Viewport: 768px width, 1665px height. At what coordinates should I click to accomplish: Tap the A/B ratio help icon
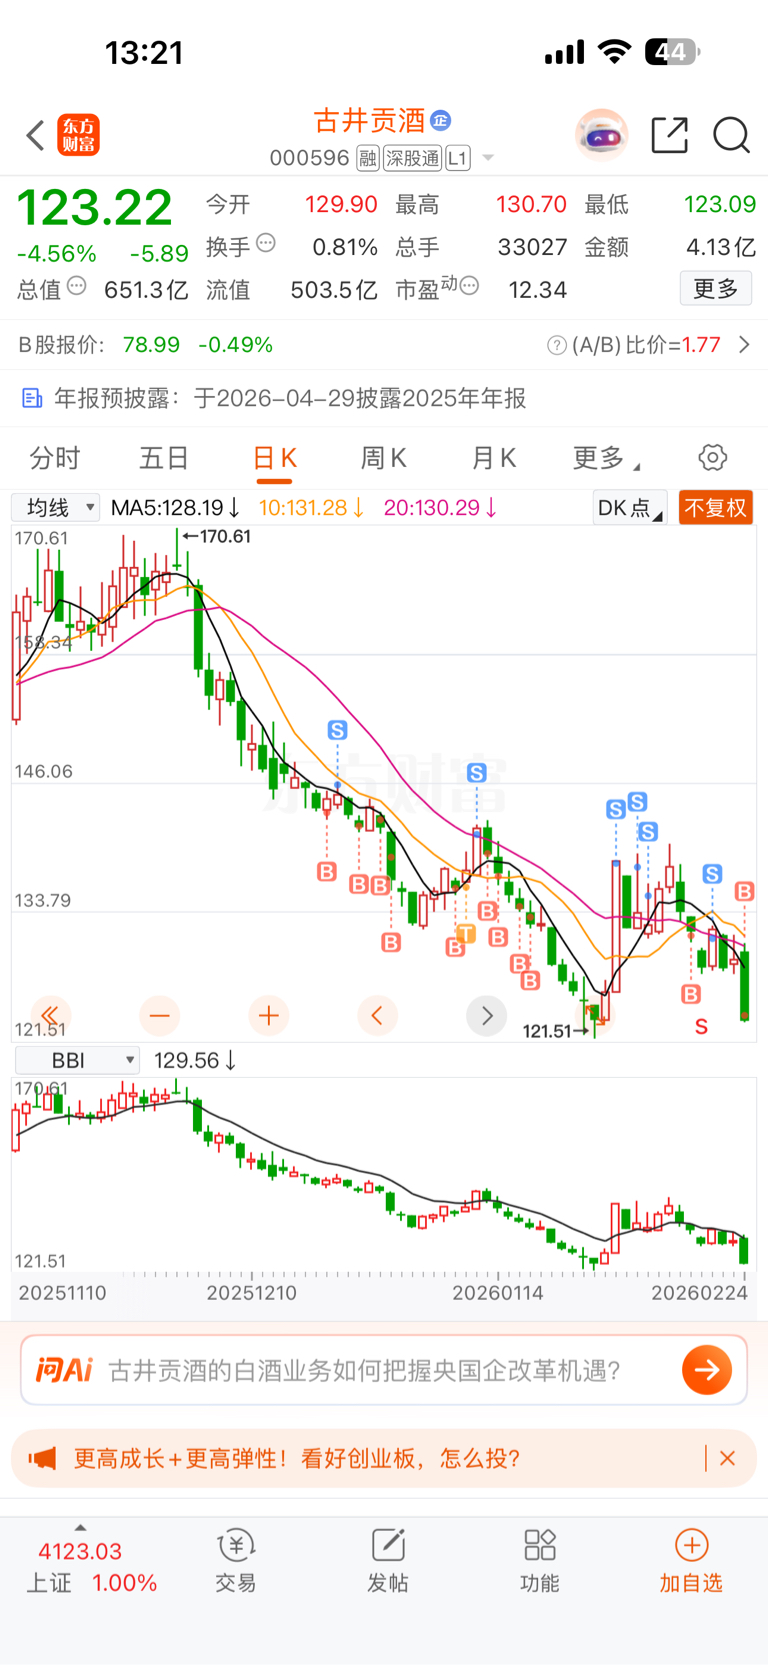pos(557,345)
